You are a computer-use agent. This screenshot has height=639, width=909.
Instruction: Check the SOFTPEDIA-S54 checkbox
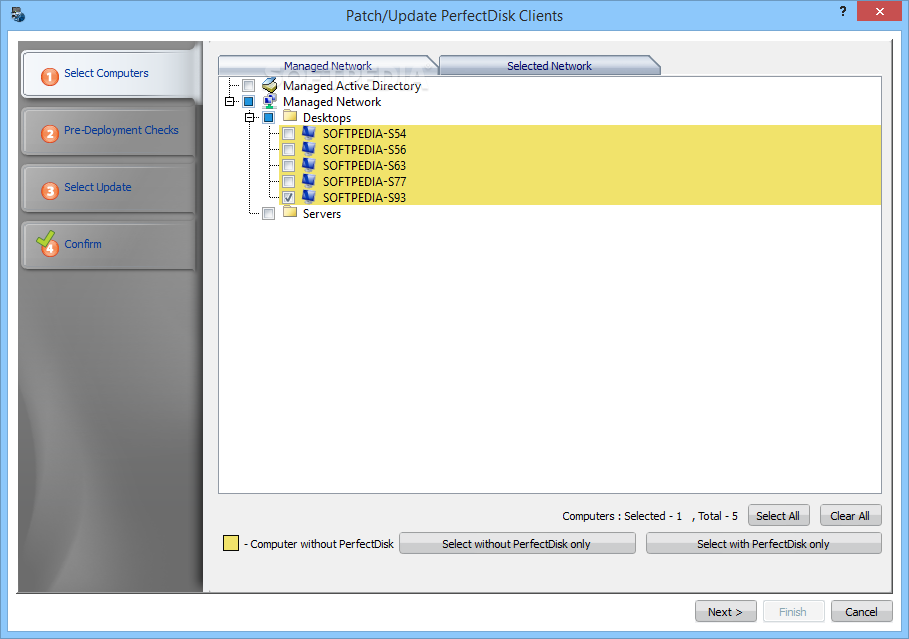click(289, 133)
